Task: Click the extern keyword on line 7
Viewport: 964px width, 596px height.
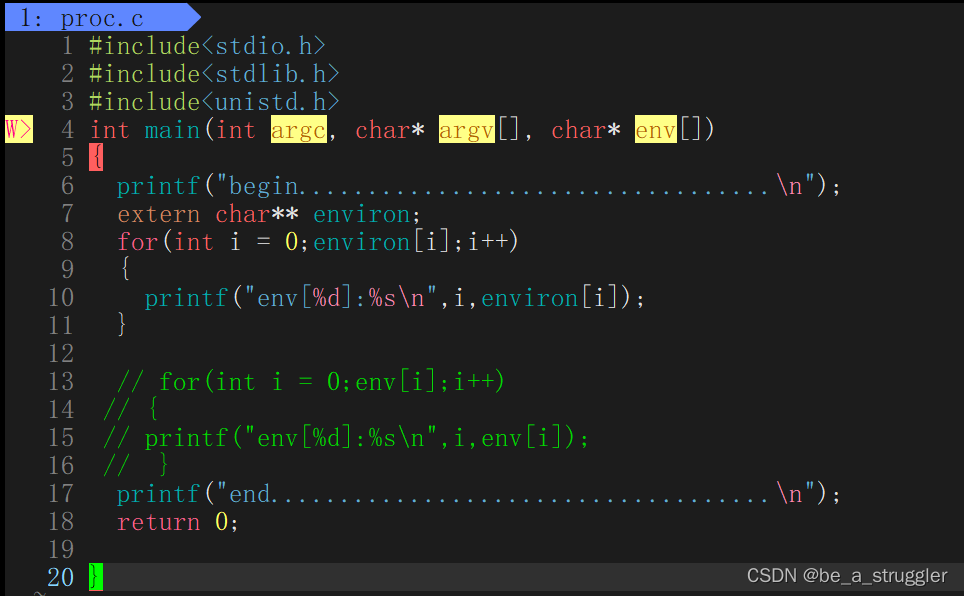Action: pyautogui.click(x=159, y=214)
